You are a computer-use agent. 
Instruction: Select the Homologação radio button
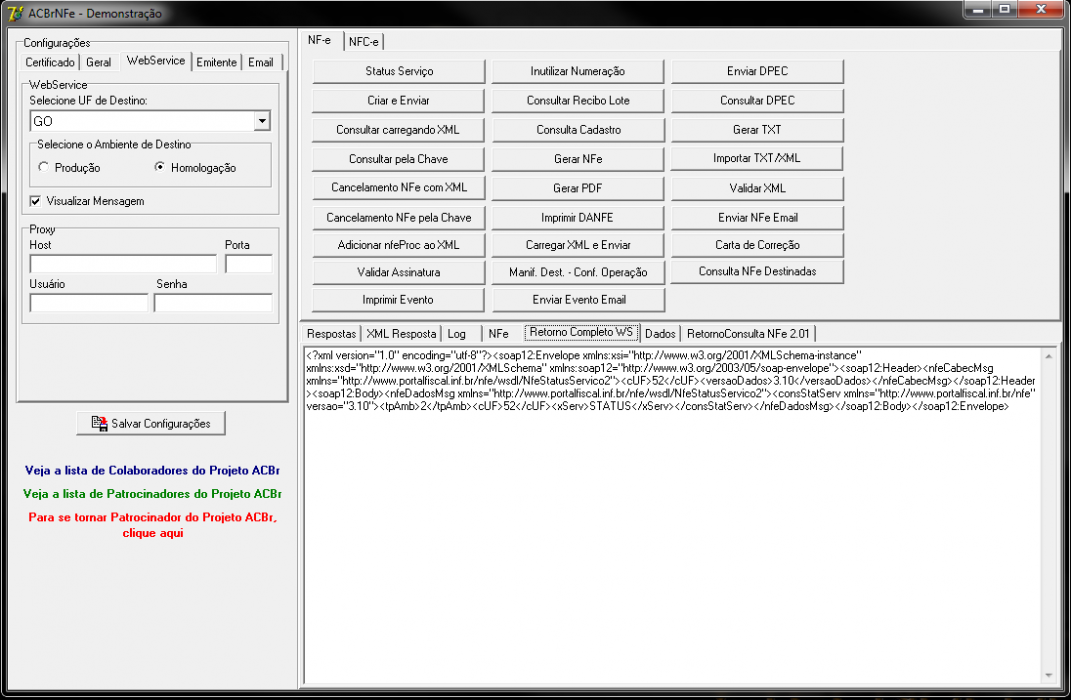(x=160, y=167)
